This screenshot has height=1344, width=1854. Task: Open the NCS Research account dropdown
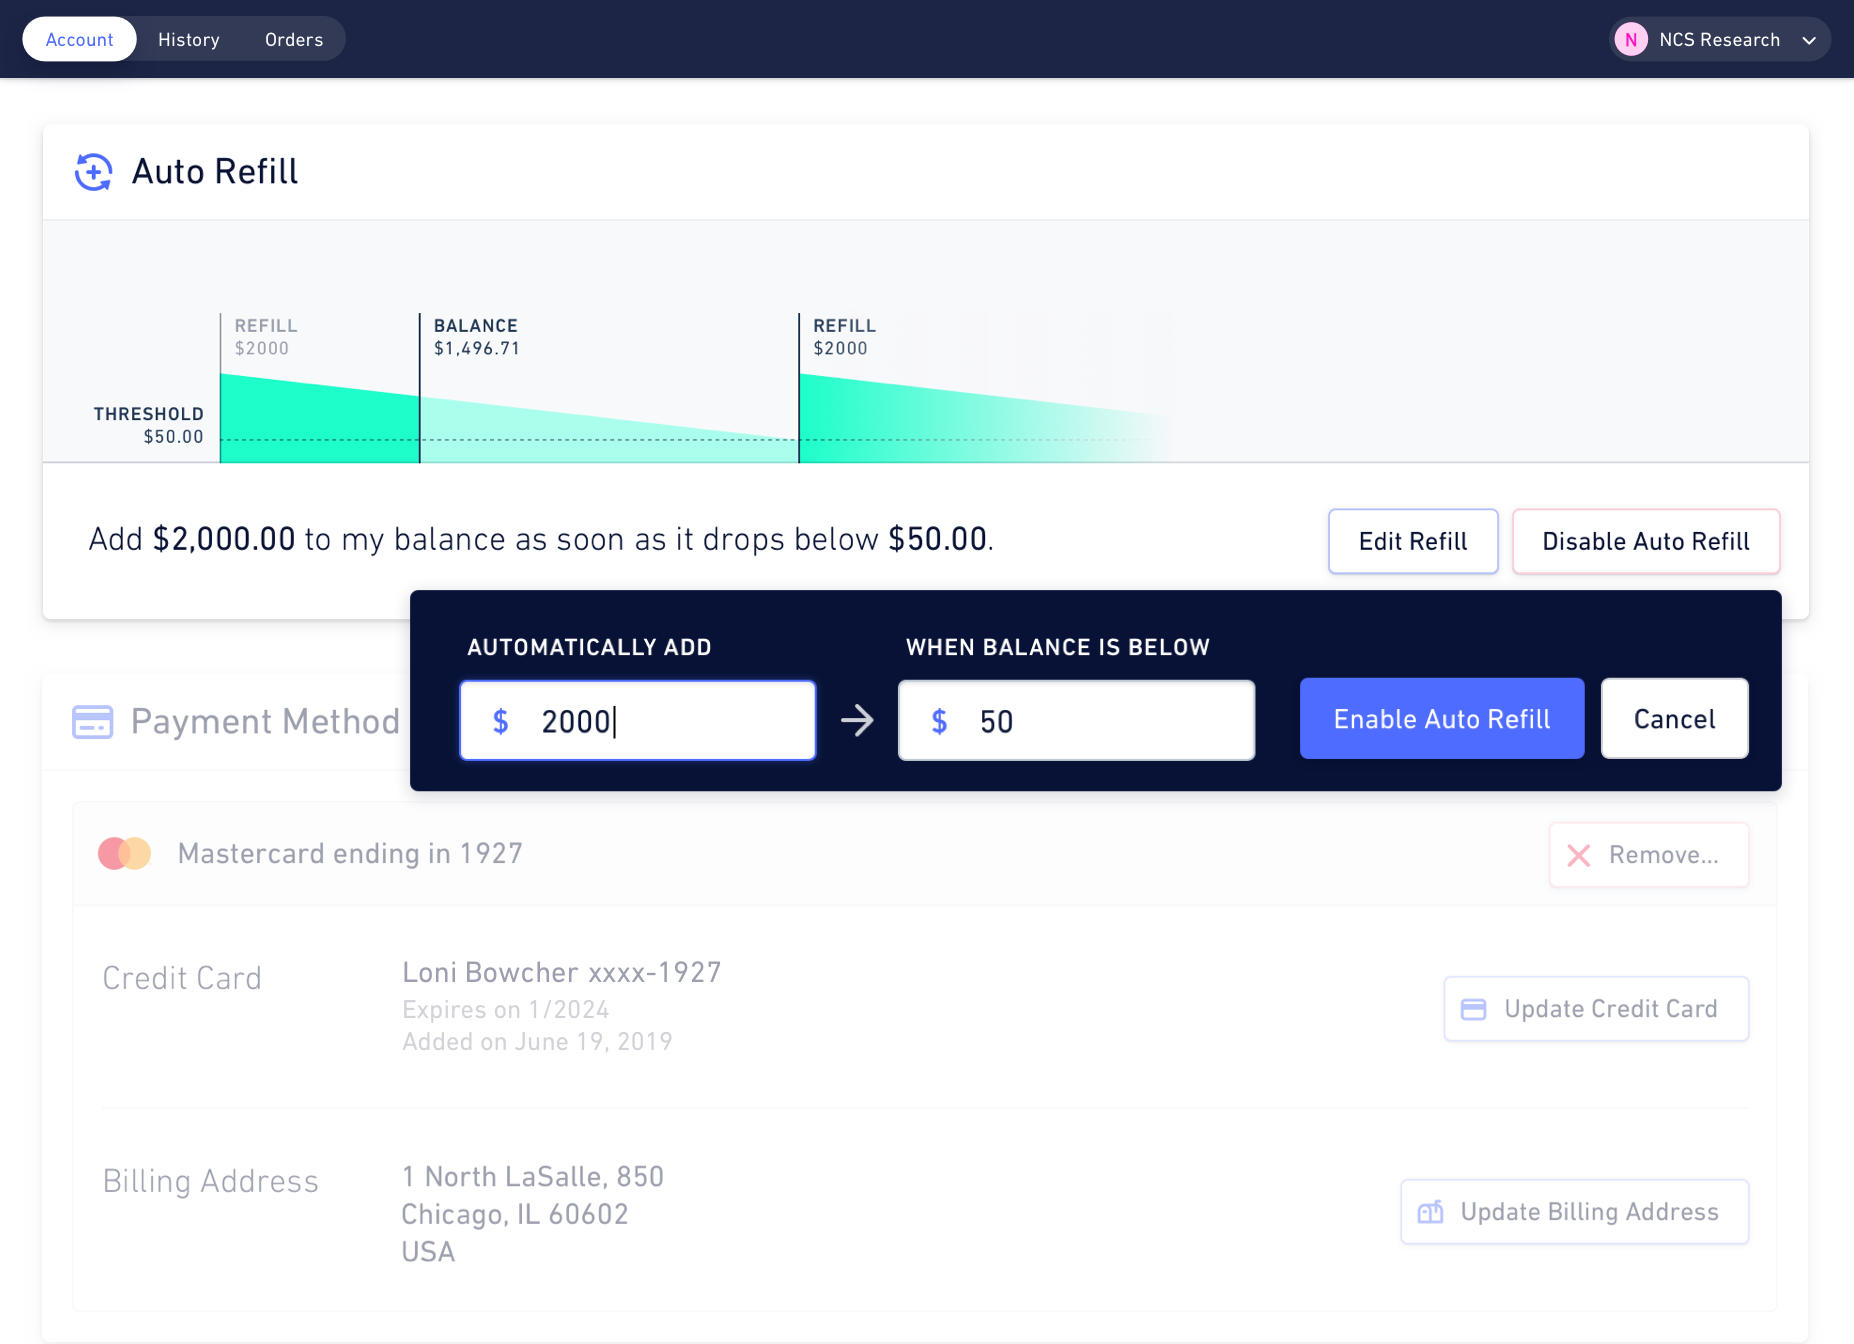(x=1719, y=39)
